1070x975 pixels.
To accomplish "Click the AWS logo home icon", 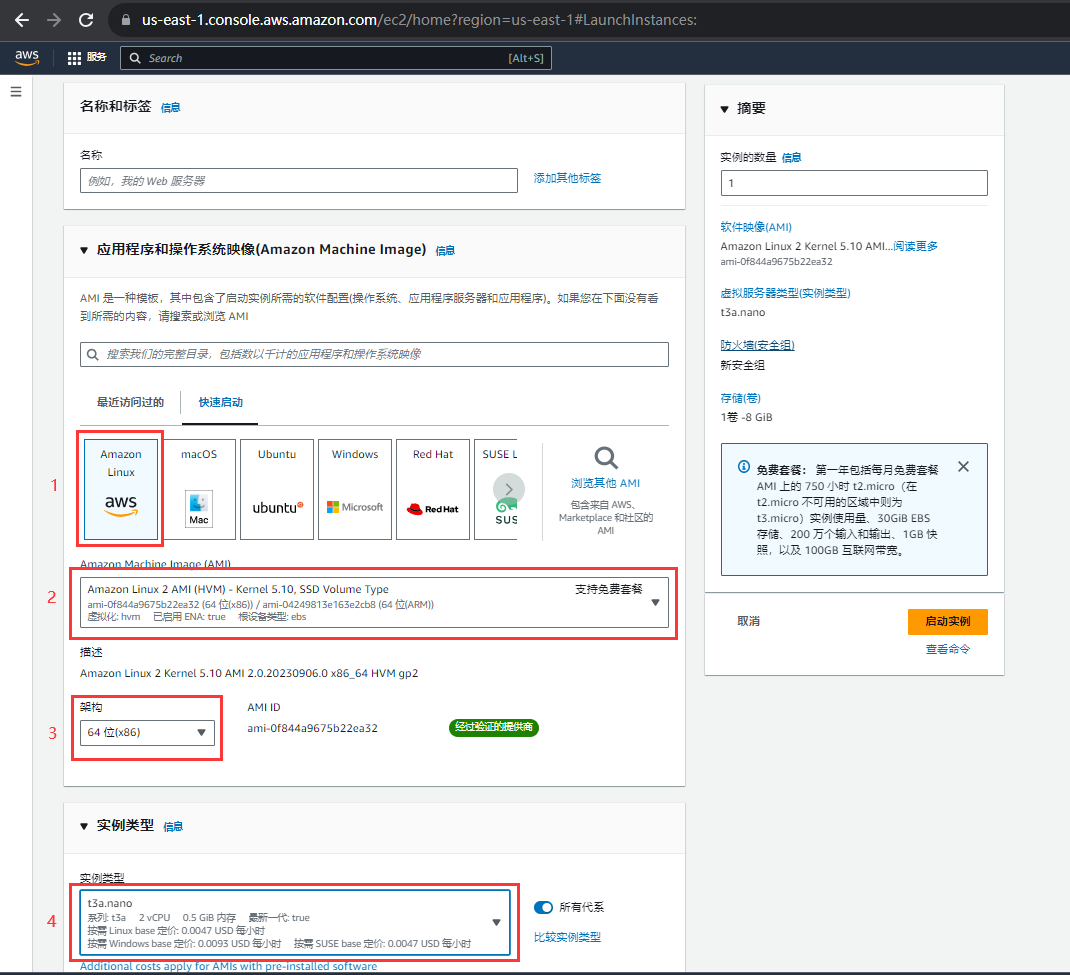I will pos(27,58).
